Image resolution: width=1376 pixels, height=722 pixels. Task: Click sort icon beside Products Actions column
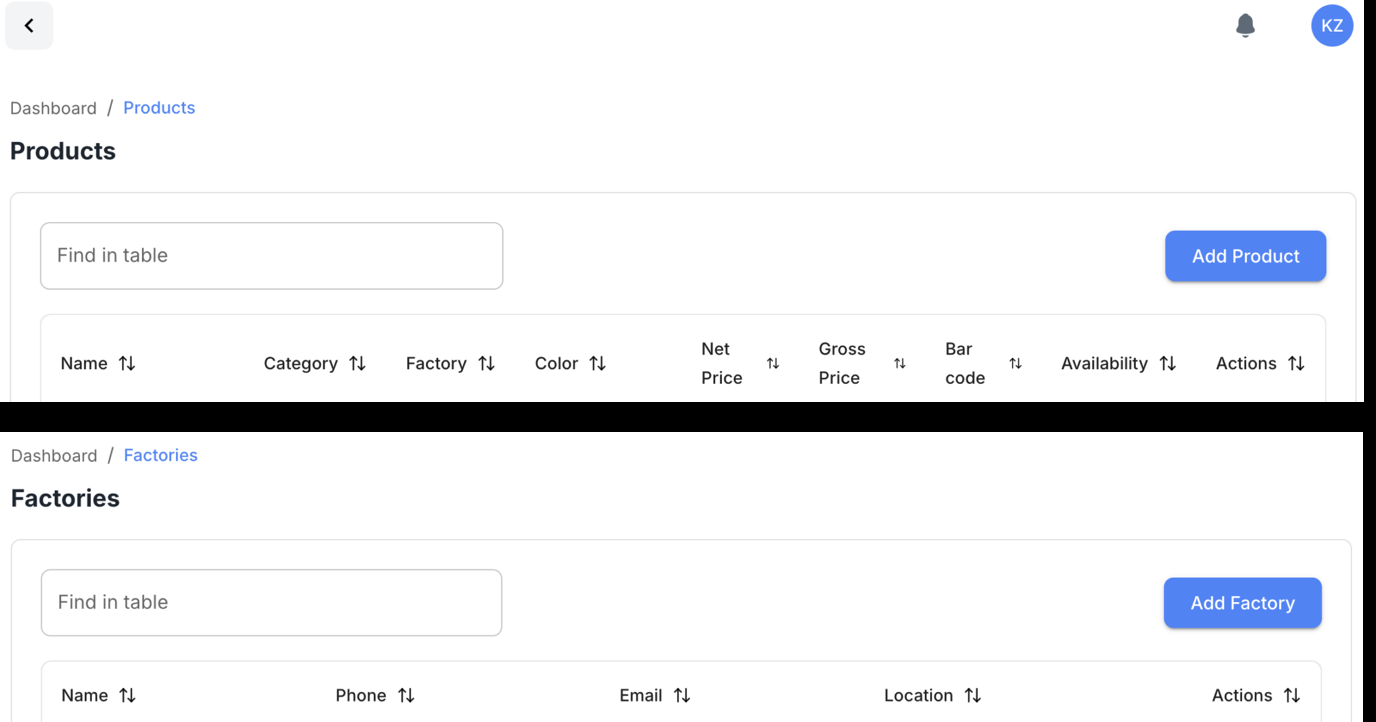(1296, 363)
